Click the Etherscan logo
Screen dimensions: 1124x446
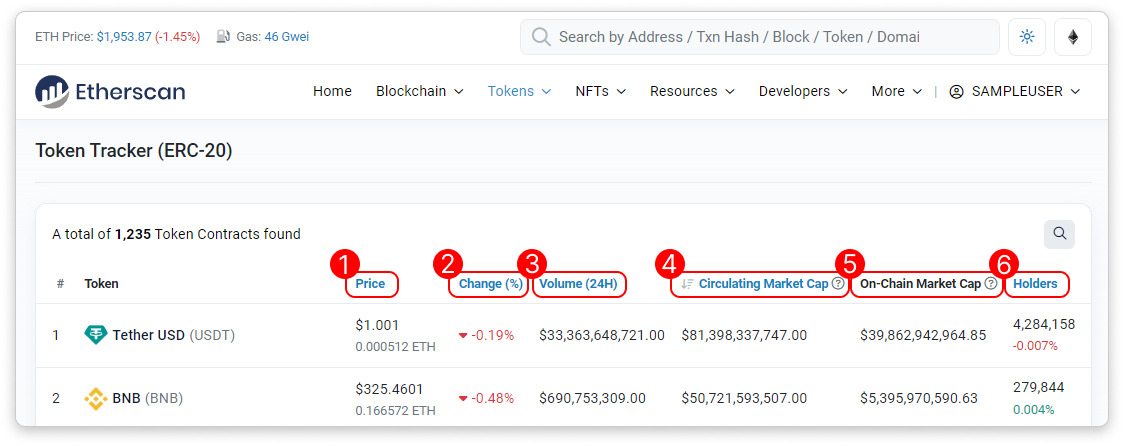110,92
